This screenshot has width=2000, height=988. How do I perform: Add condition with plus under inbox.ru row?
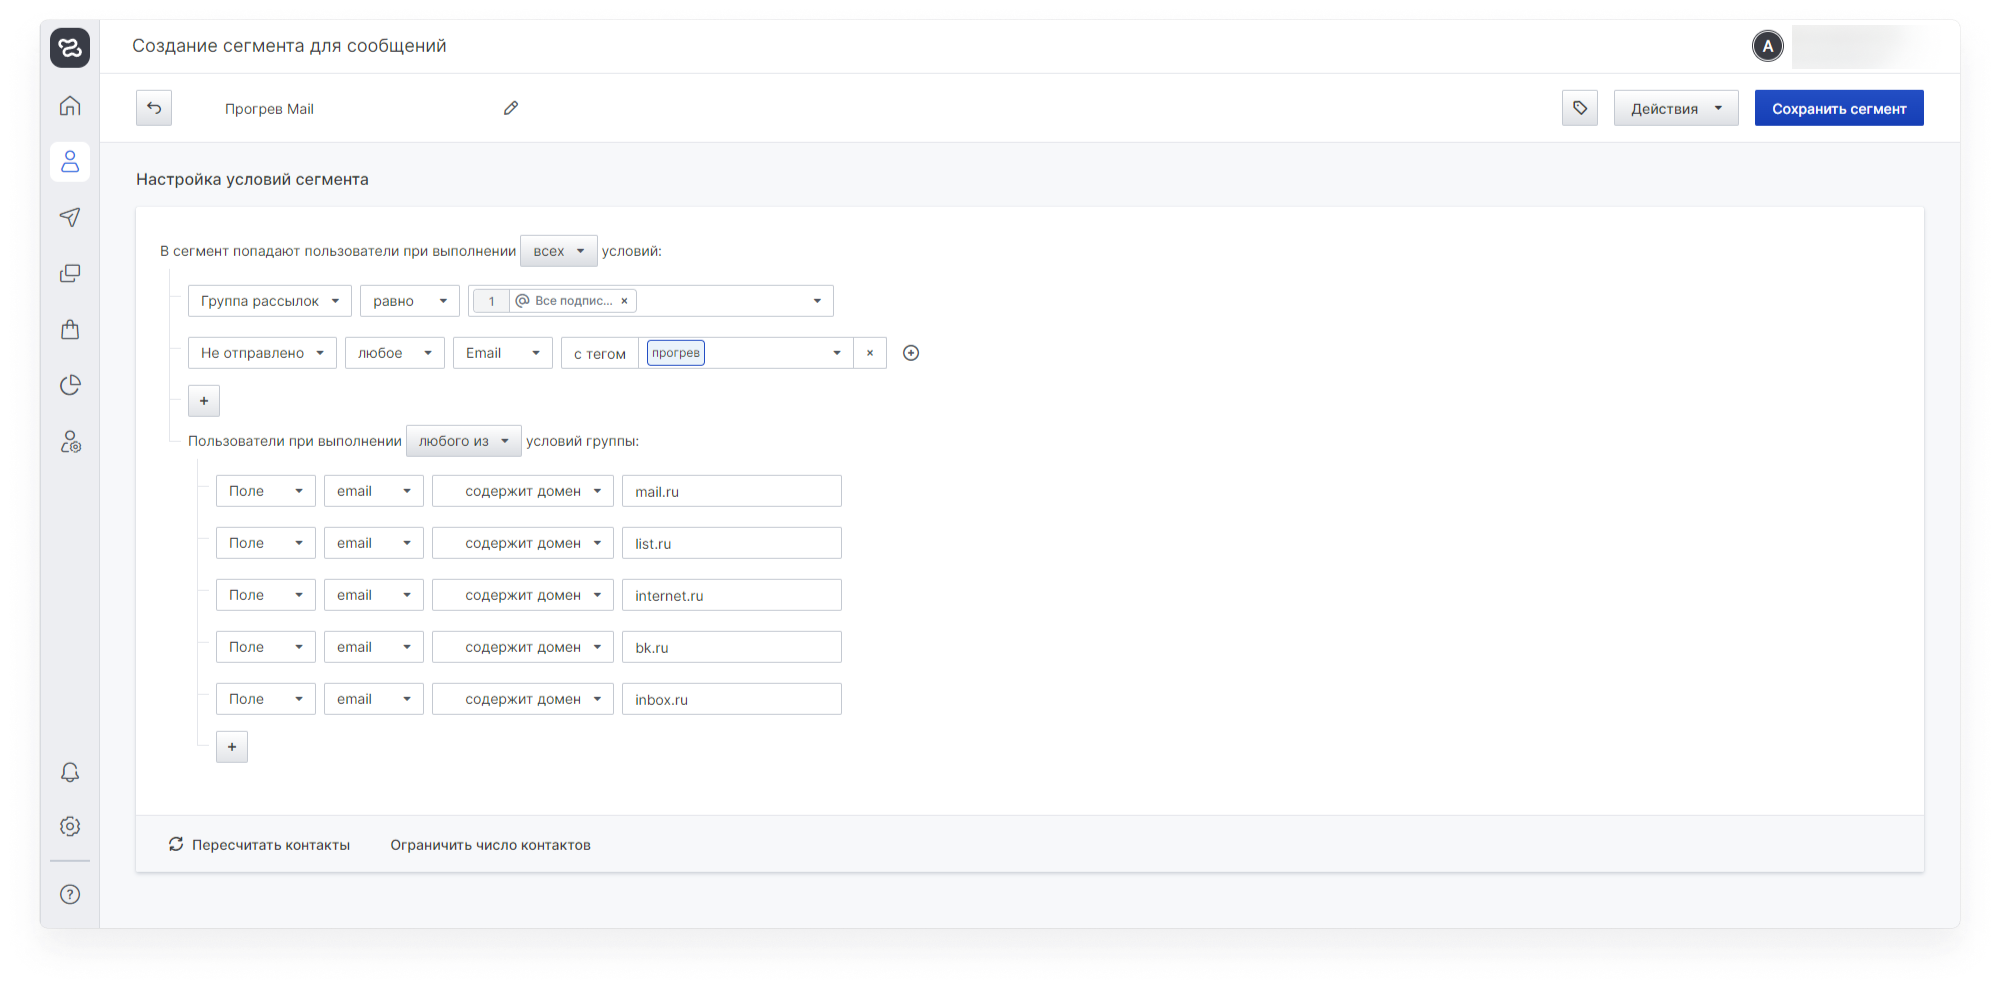232,747
